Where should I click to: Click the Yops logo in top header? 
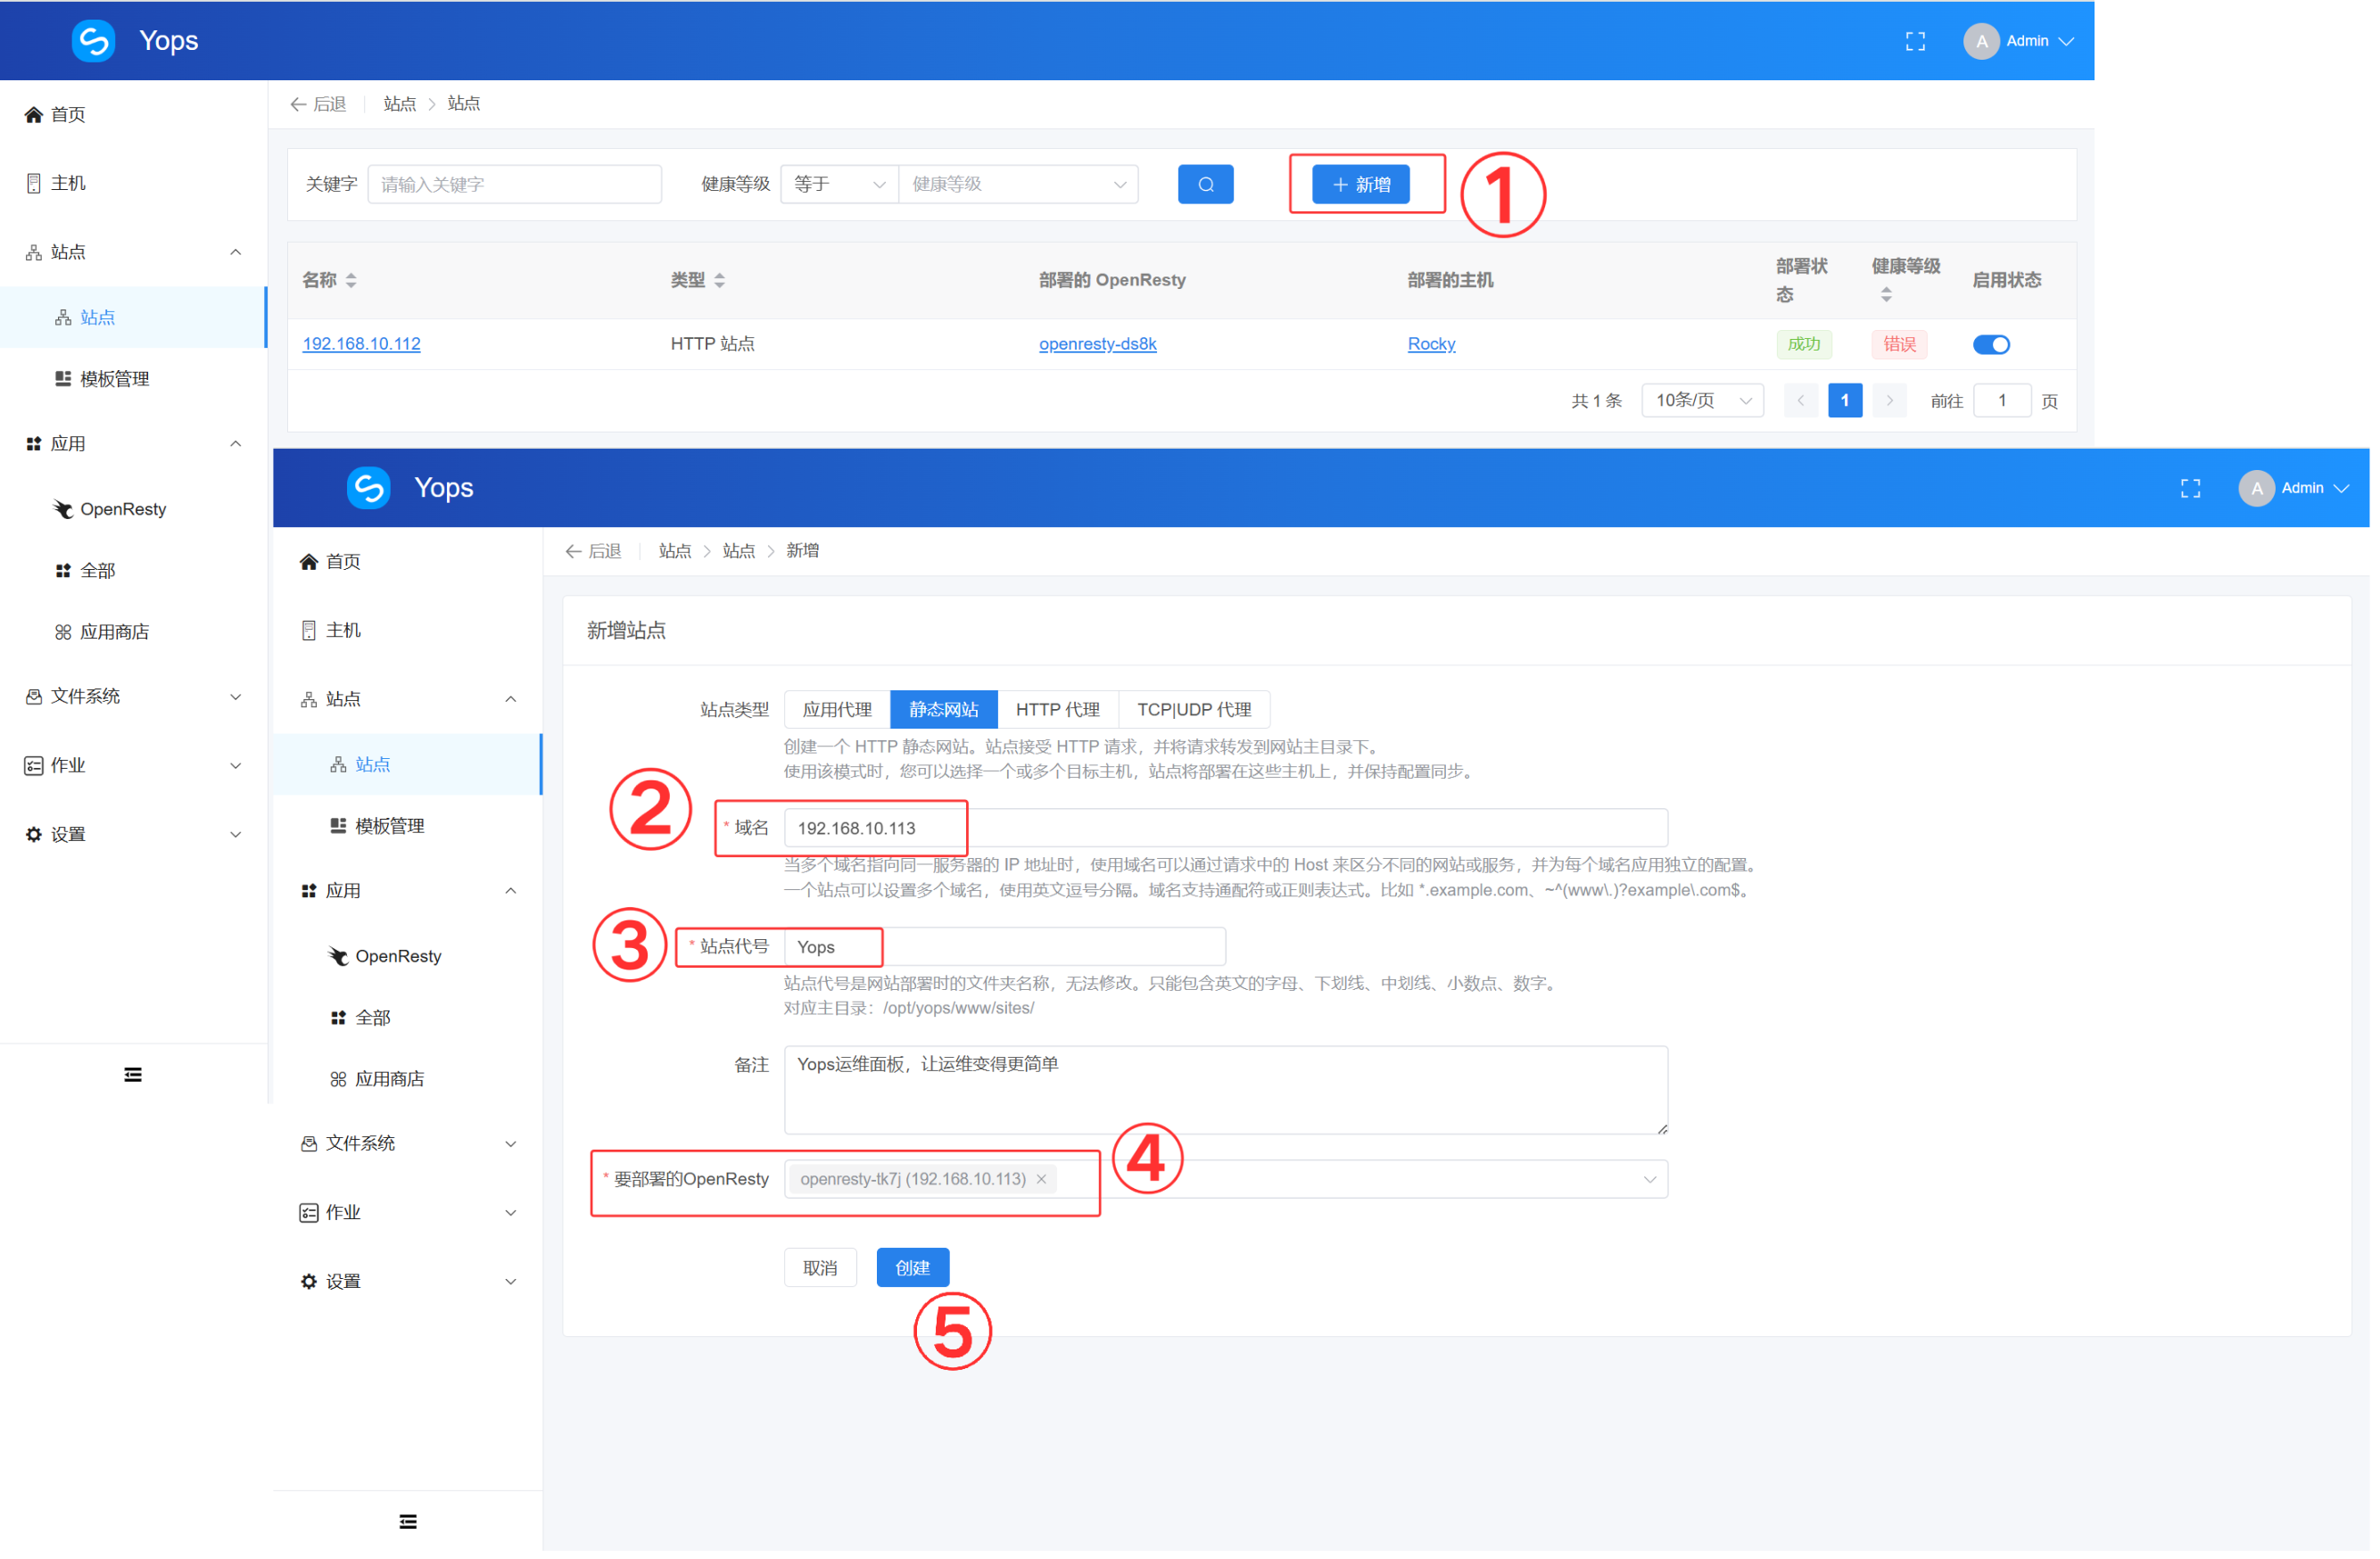pos(94,41)
